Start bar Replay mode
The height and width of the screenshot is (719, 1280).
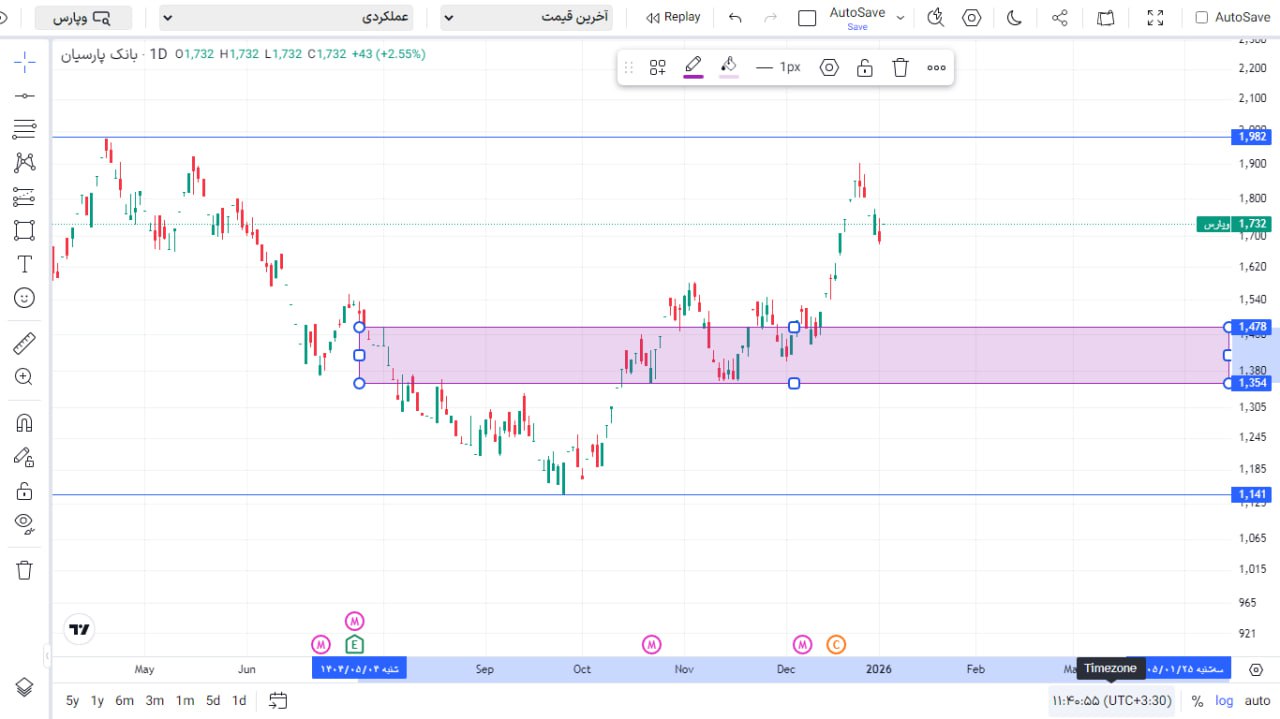673,17
